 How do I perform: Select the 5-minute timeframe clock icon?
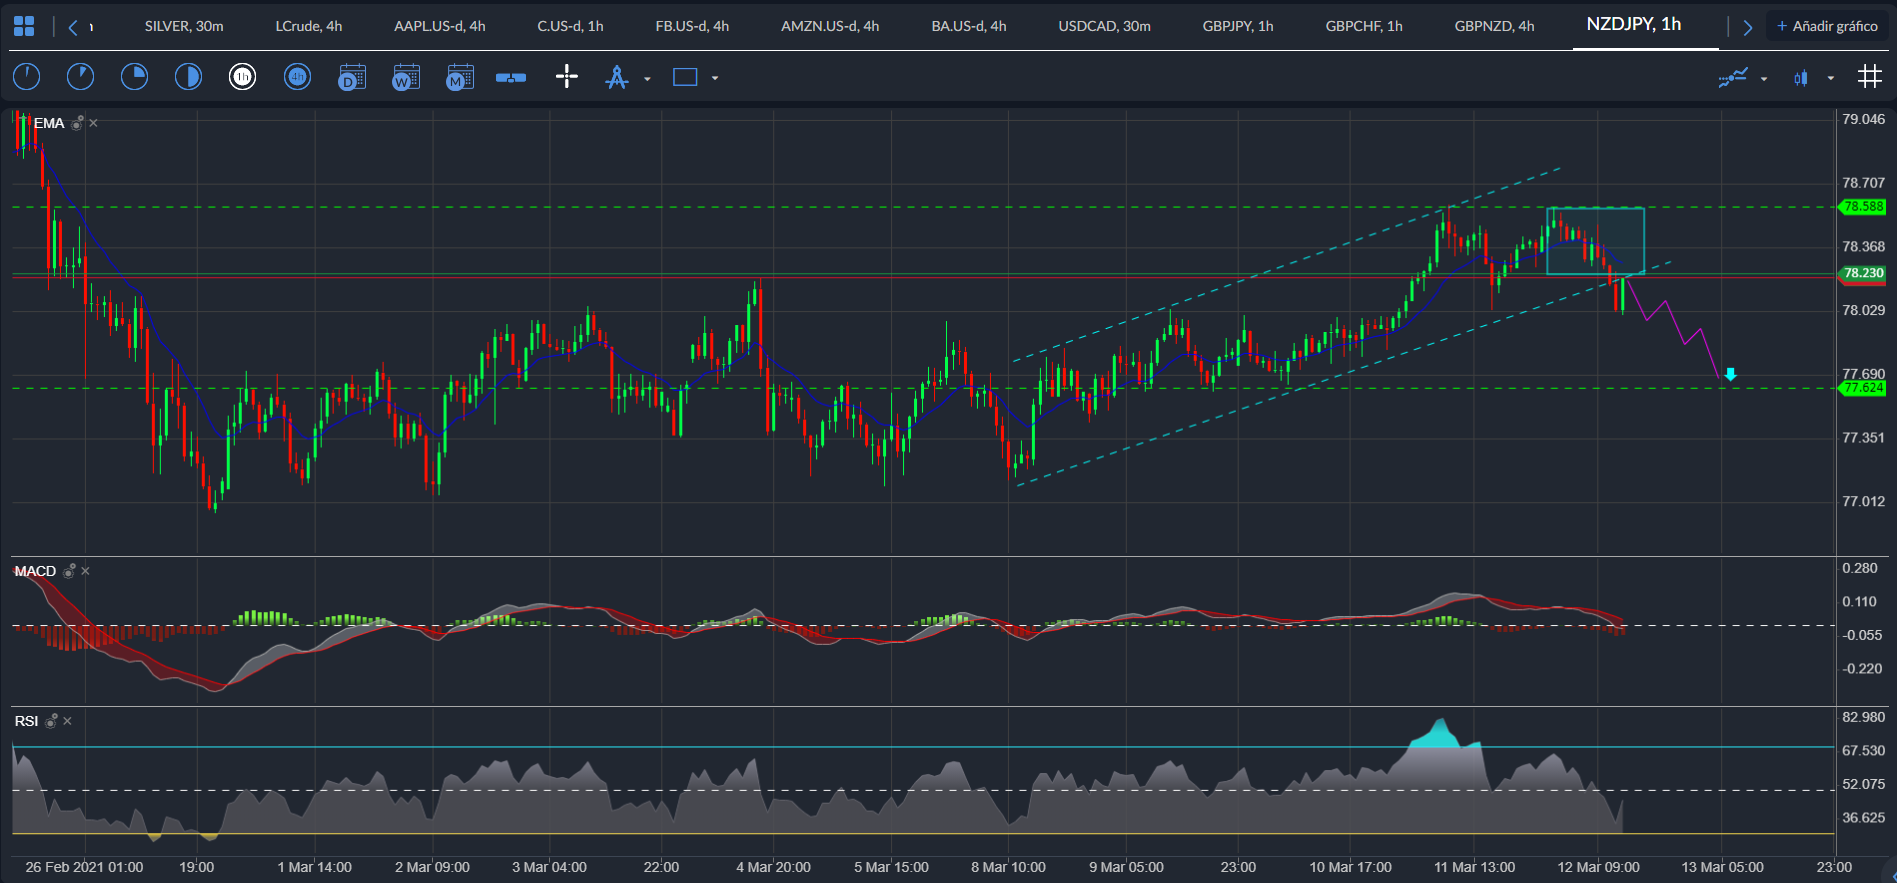pyautogui.click(x=80, y=77)
